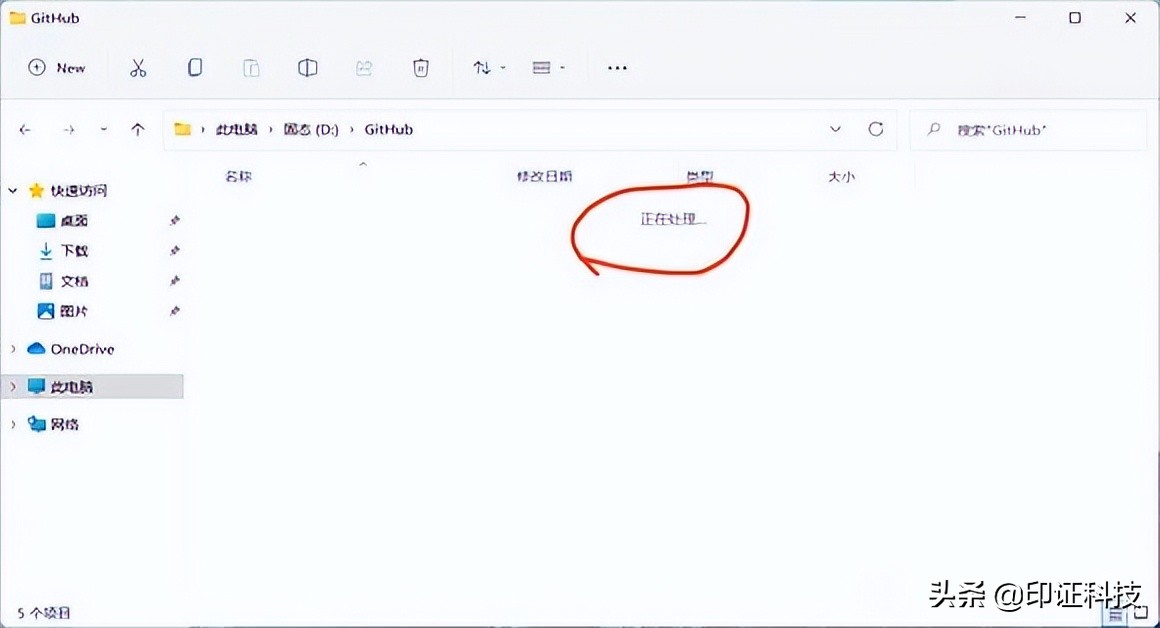1160x628 pixels.
Task: Go back using the back arrow
Action: [x=25, y=129]
